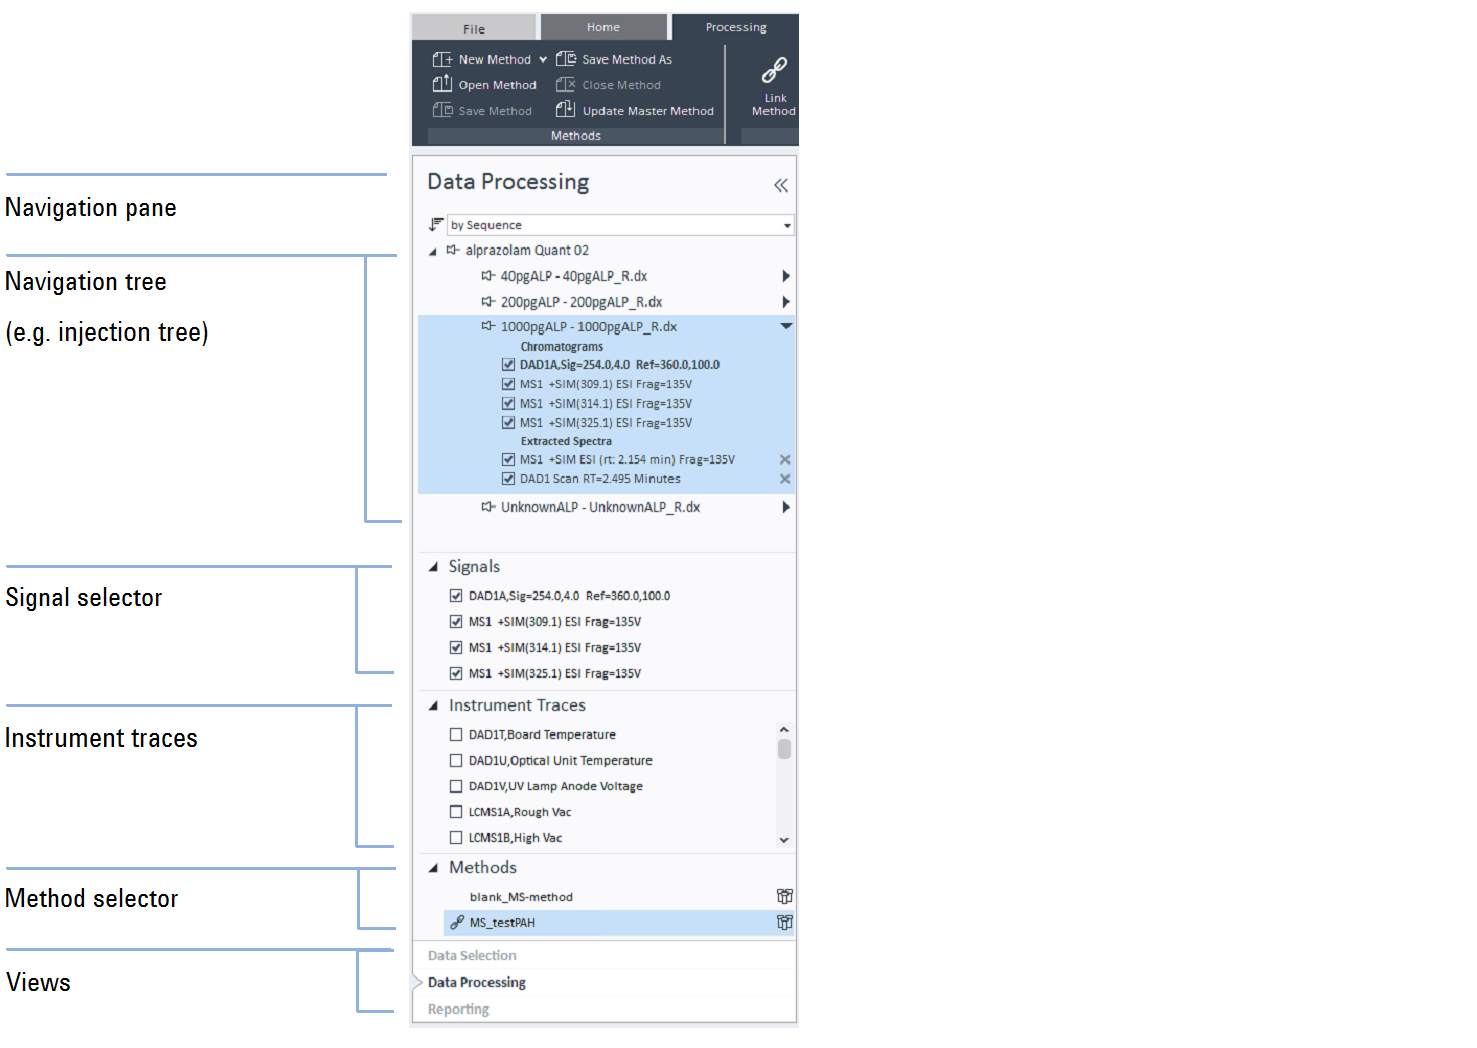
Task: Expand the 40pgALP injection arrow
Action: [x=786, y=276]
